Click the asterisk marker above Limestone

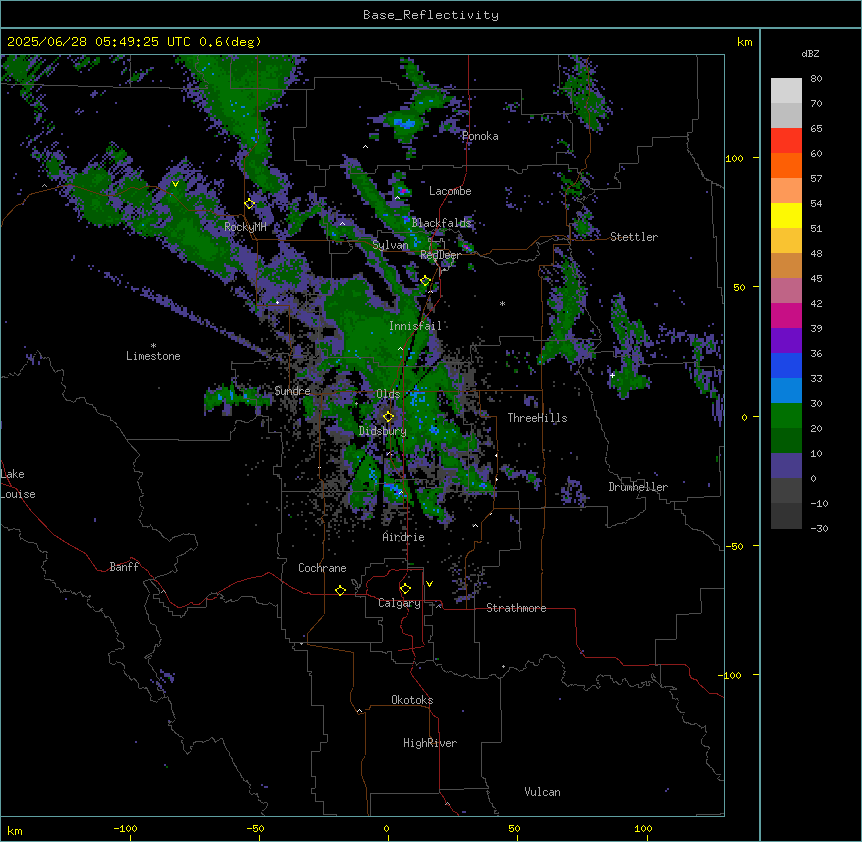coord(153,346)
